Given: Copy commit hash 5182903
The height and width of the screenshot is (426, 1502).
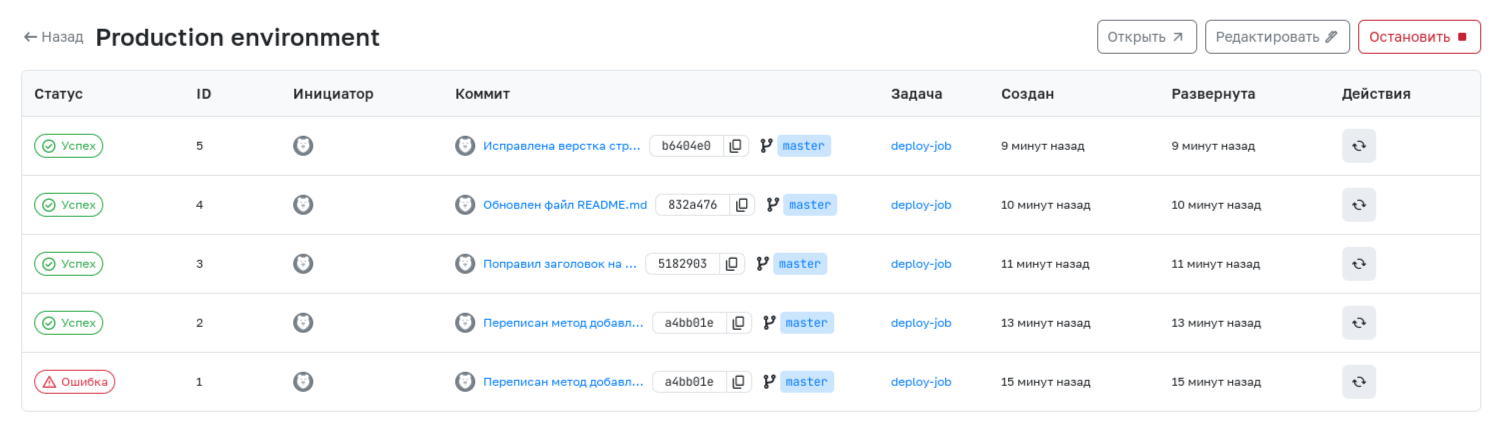Looking at the screenshot, I should (732, 264).
